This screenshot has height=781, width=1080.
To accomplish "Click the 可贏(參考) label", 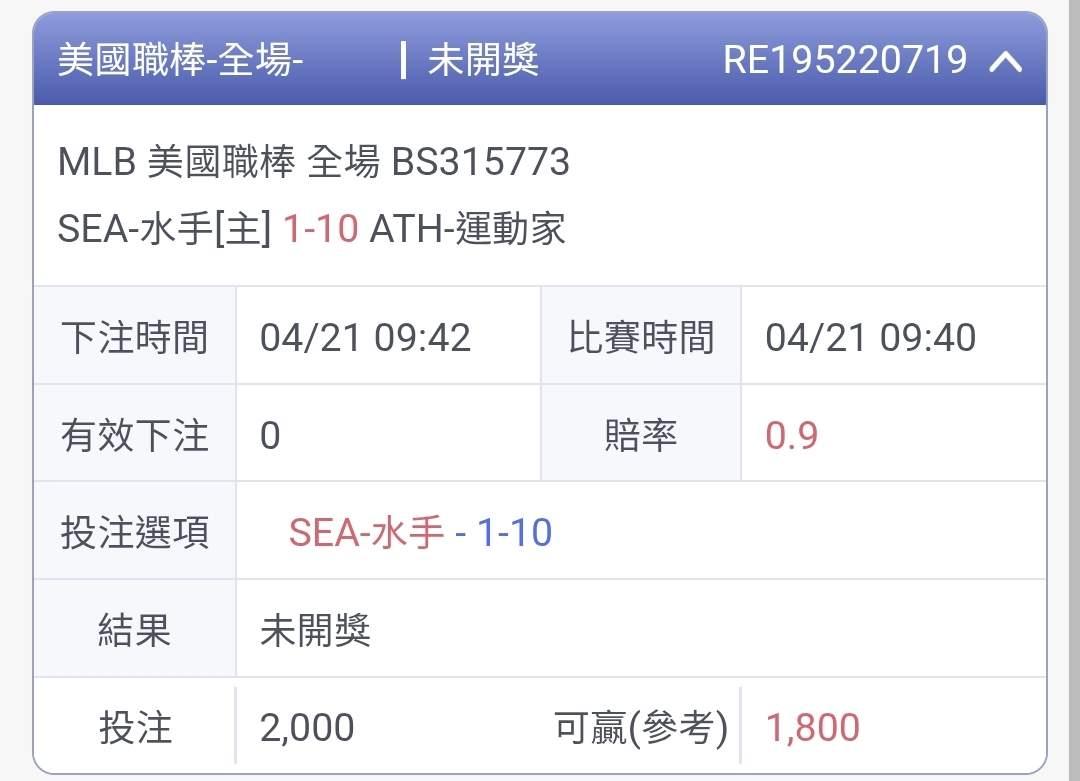I will click(x=641, y=727).
